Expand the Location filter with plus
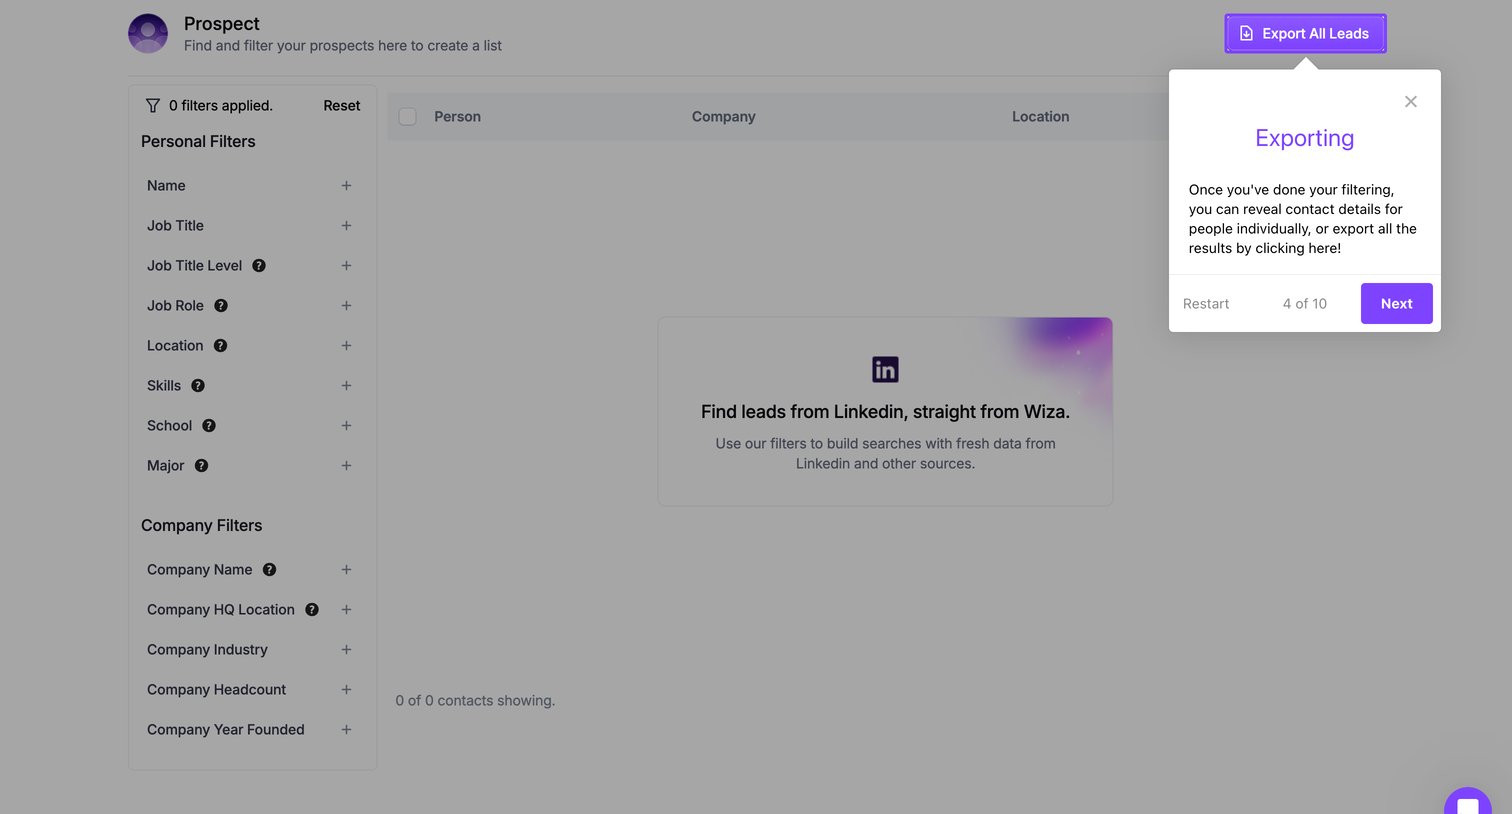Viewport: 1512px width, 814px height. coord(346,346)
